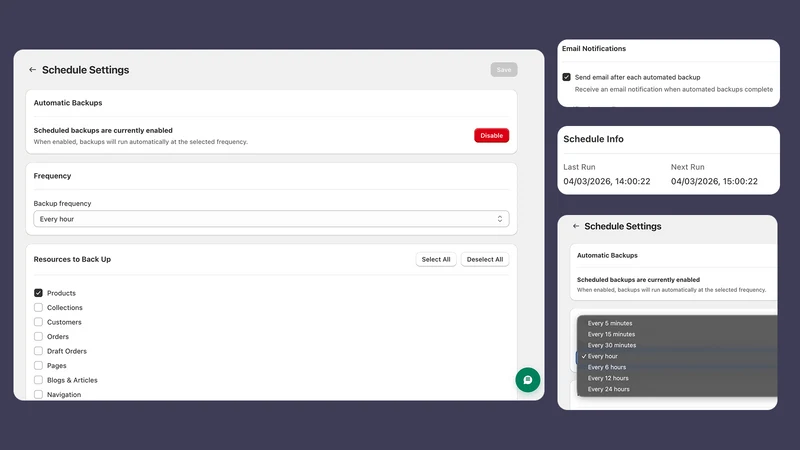Viewport: 800px width, 450px height.
Task: Uncheck the Products checkbox
Action: coord(38,293)
